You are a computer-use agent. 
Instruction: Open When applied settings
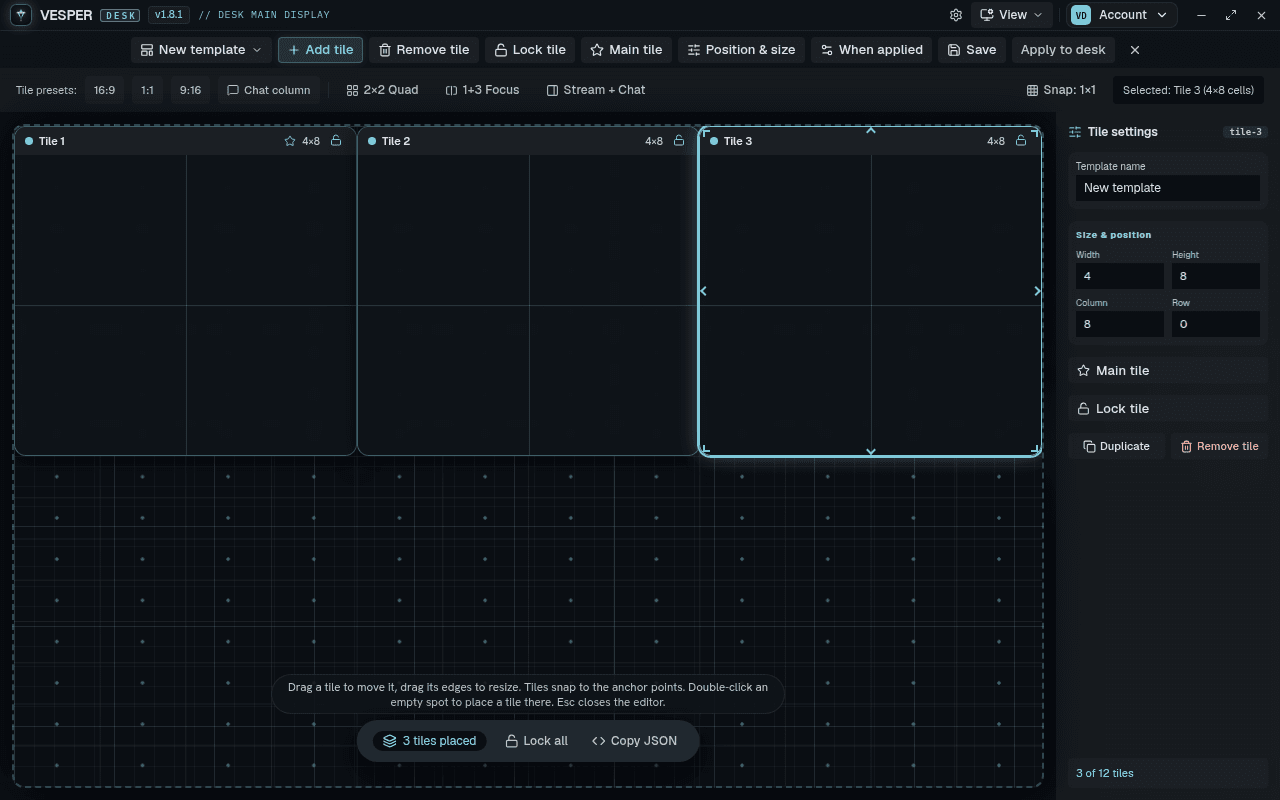(x=871, y=50)
